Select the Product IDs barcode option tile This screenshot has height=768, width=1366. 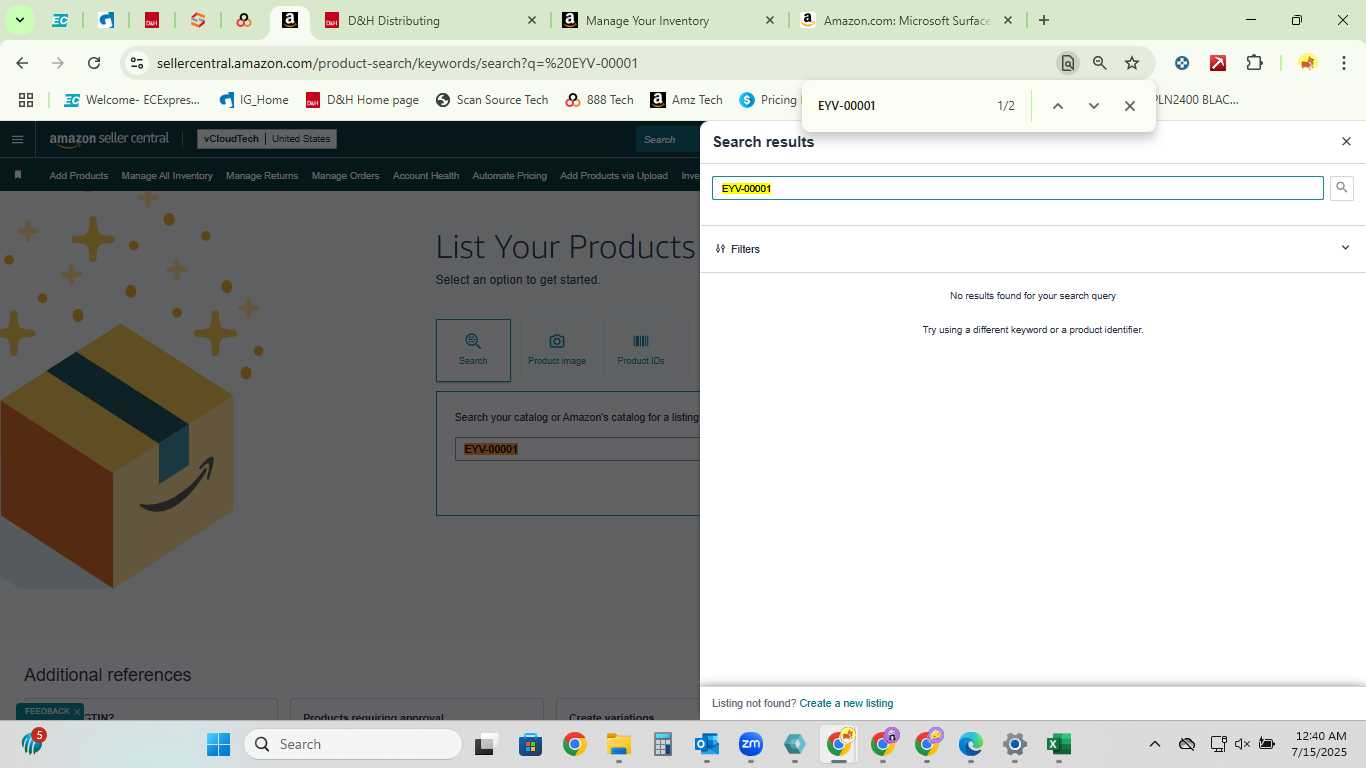click(x=641, y=350)
